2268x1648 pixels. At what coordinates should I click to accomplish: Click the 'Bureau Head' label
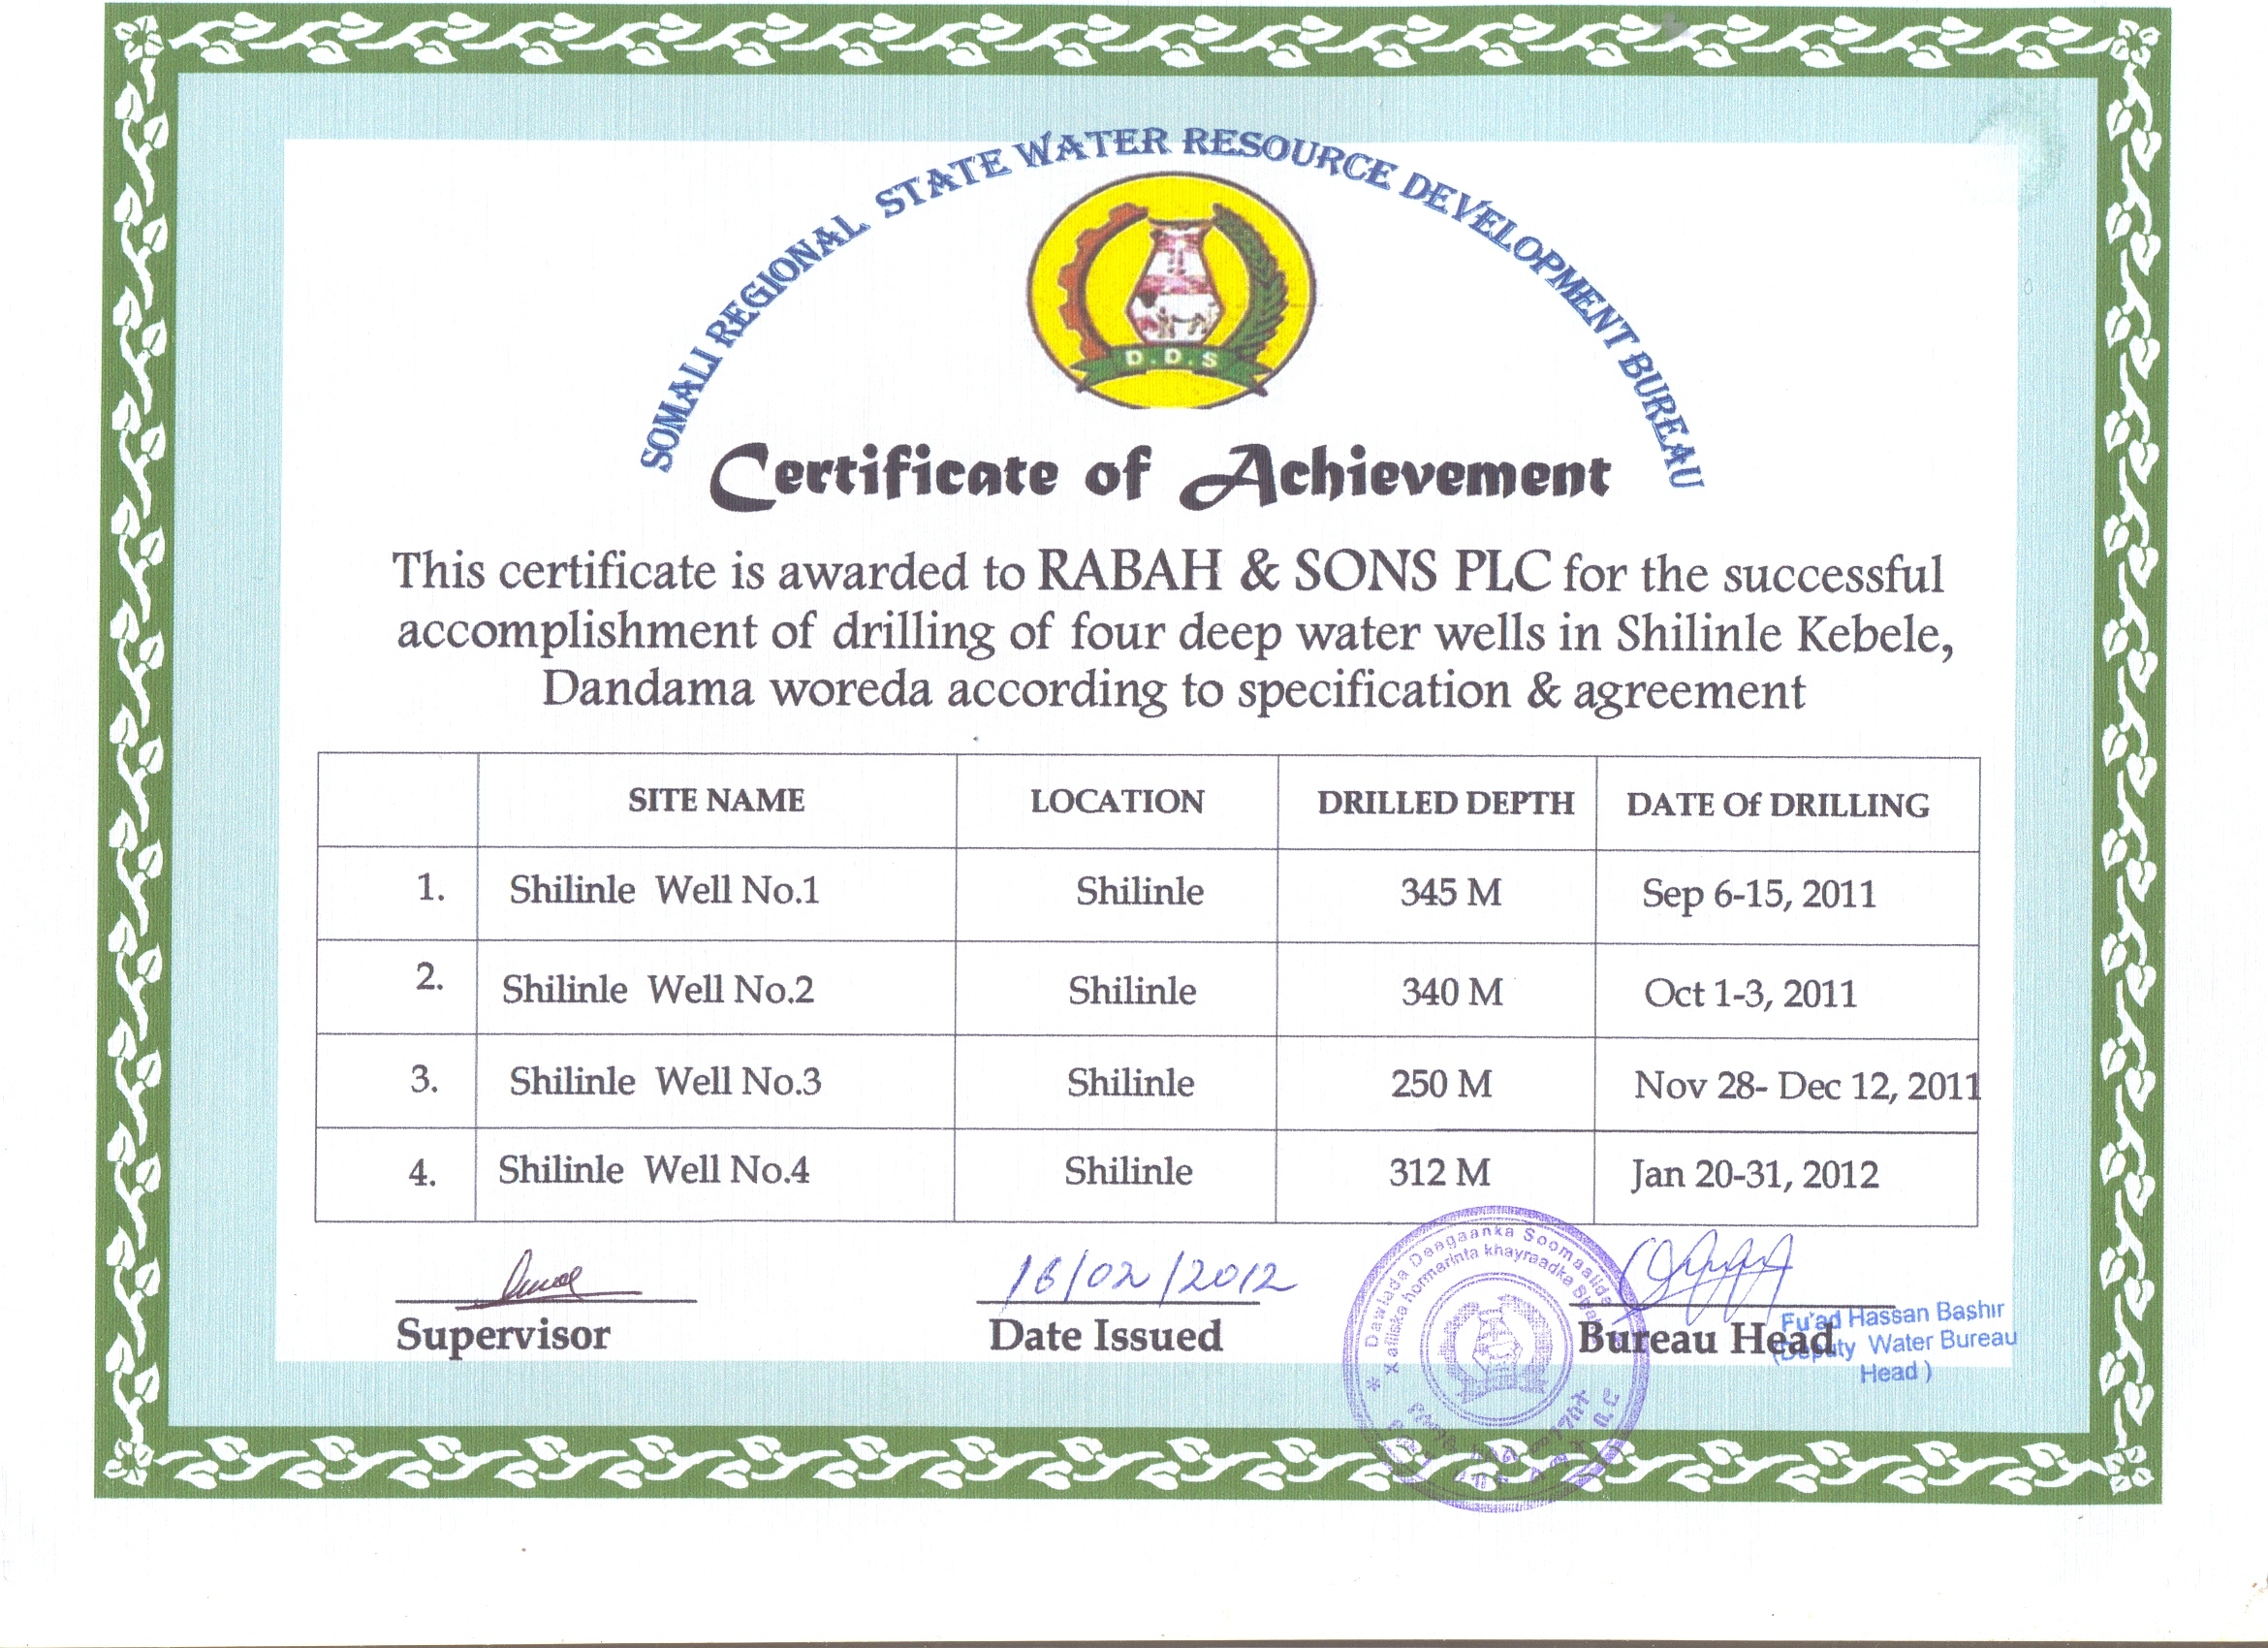pos(1706,1338)
